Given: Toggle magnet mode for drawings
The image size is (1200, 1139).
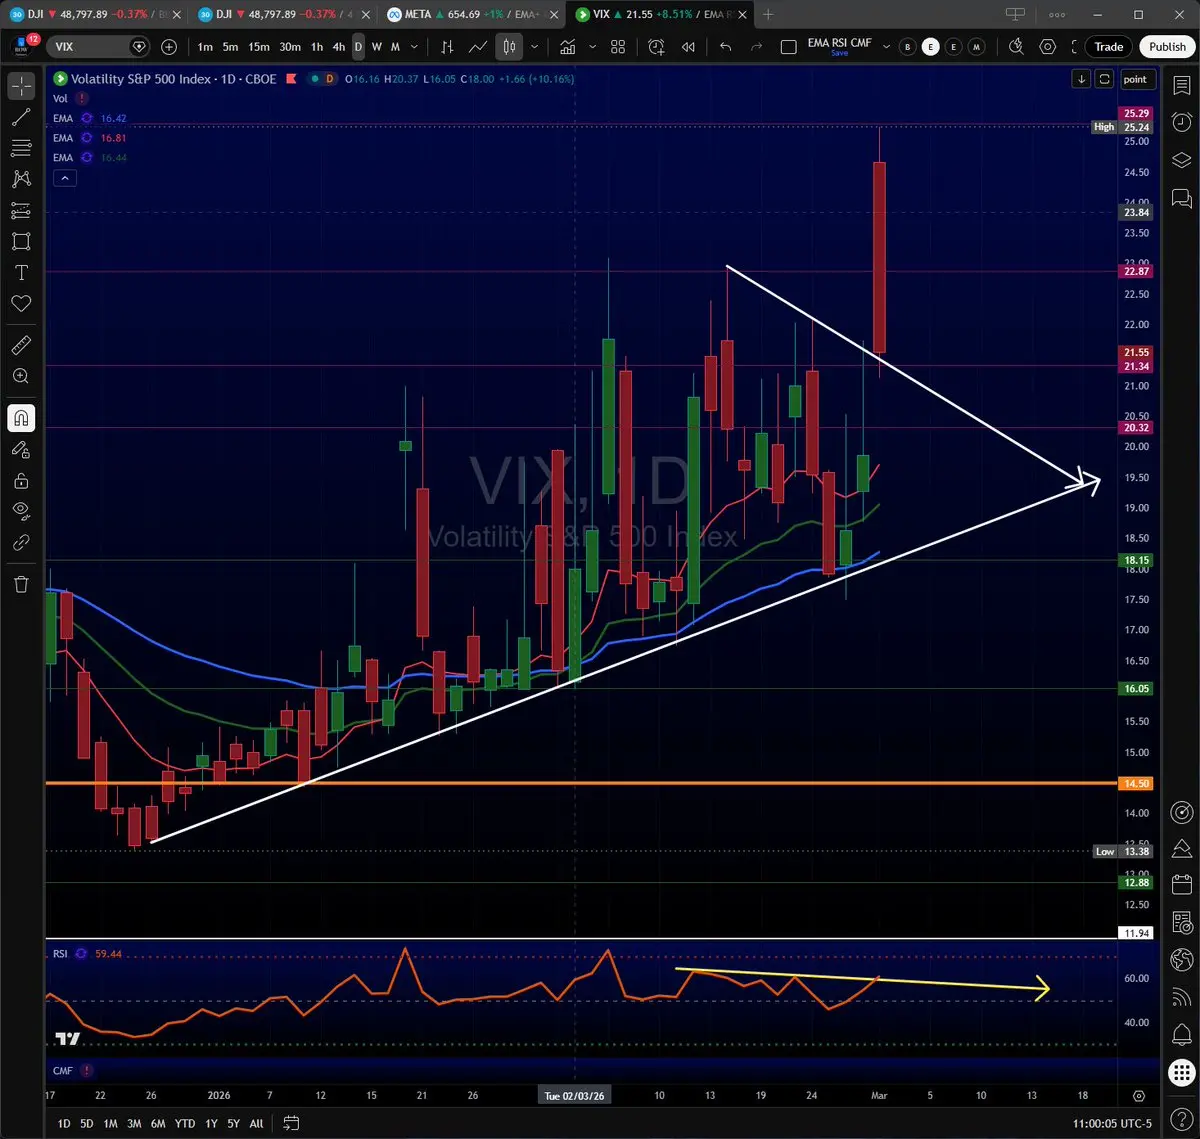Looking at the screenshot, I should coord(20,418).
